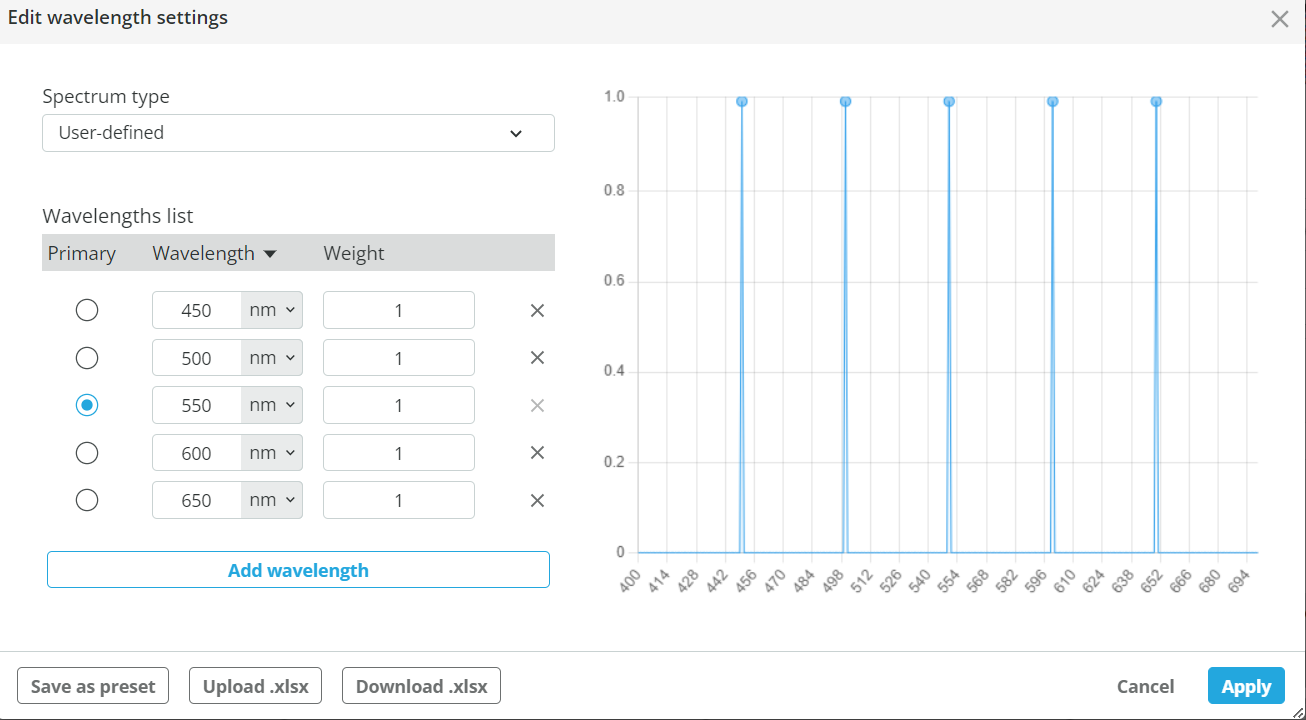Open unit dropdown for 600 wavelength

272,453
